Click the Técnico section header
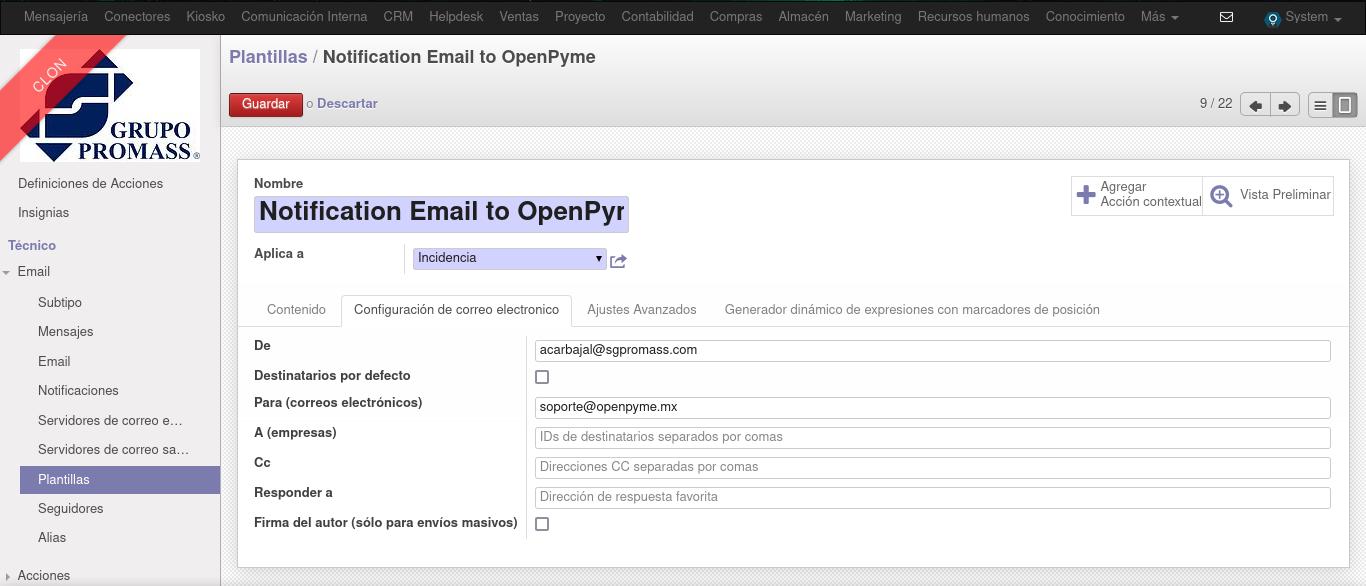This screenshot has width=1366, height=586. click(32, 246)
